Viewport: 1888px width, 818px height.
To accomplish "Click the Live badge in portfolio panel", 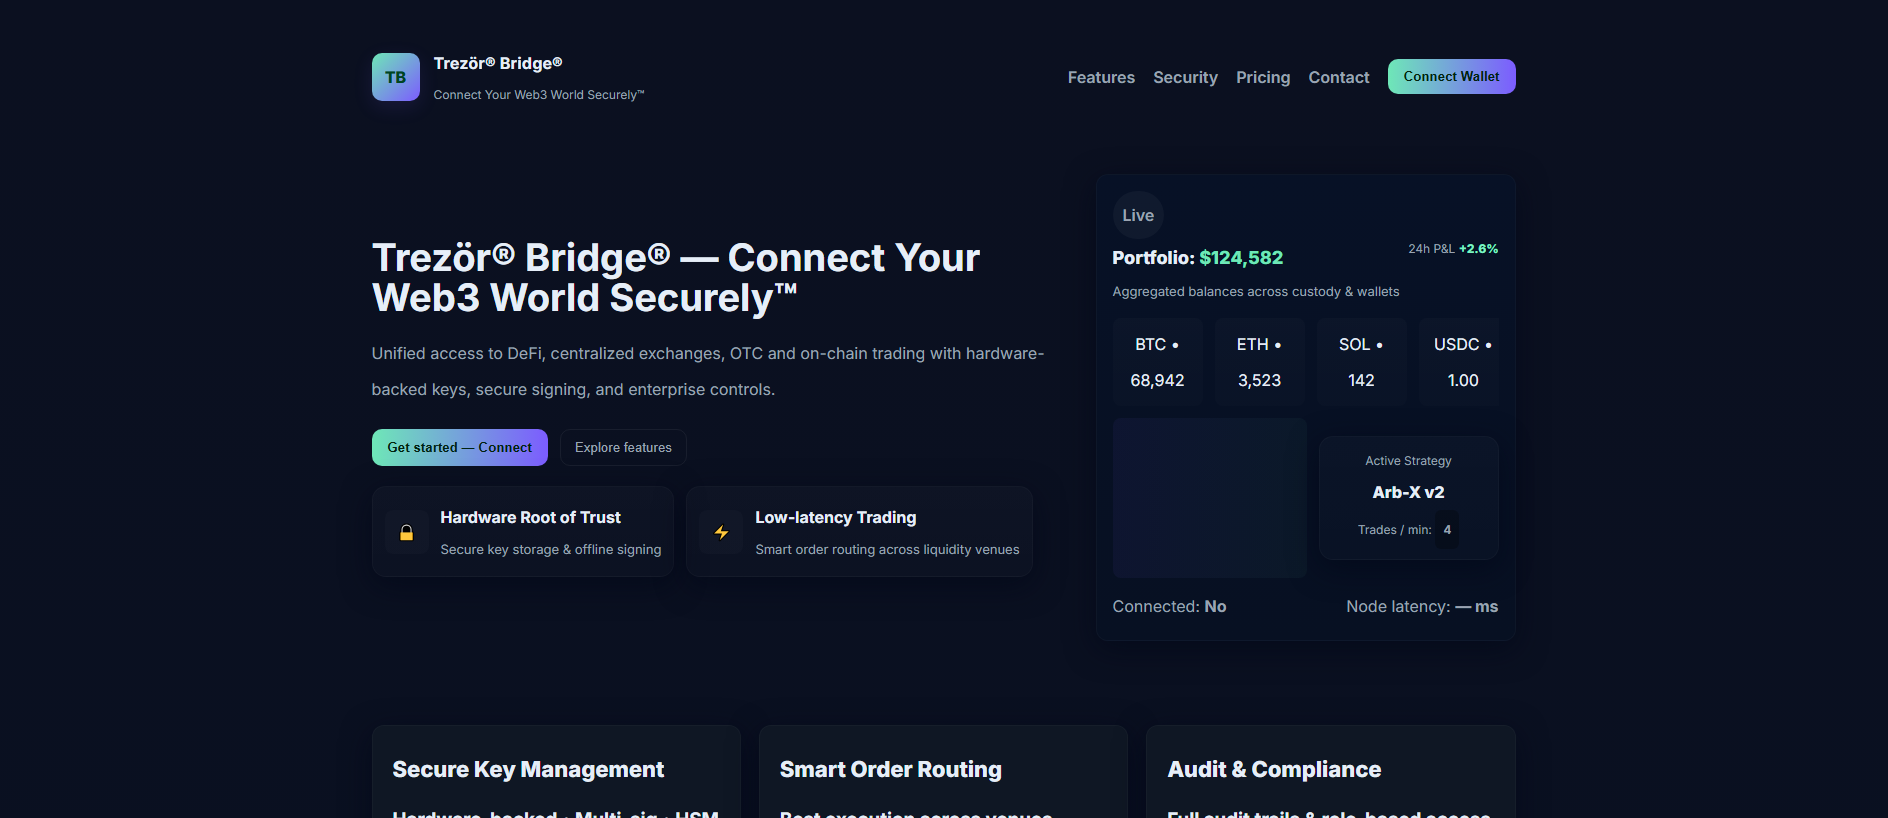I will [1138, 215].
